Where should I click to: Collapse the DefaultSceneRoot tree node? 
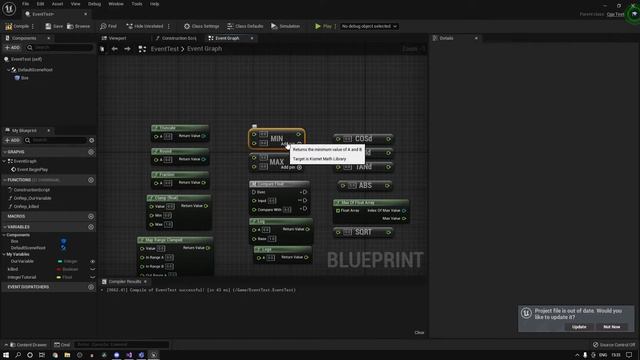click(8, 70)
